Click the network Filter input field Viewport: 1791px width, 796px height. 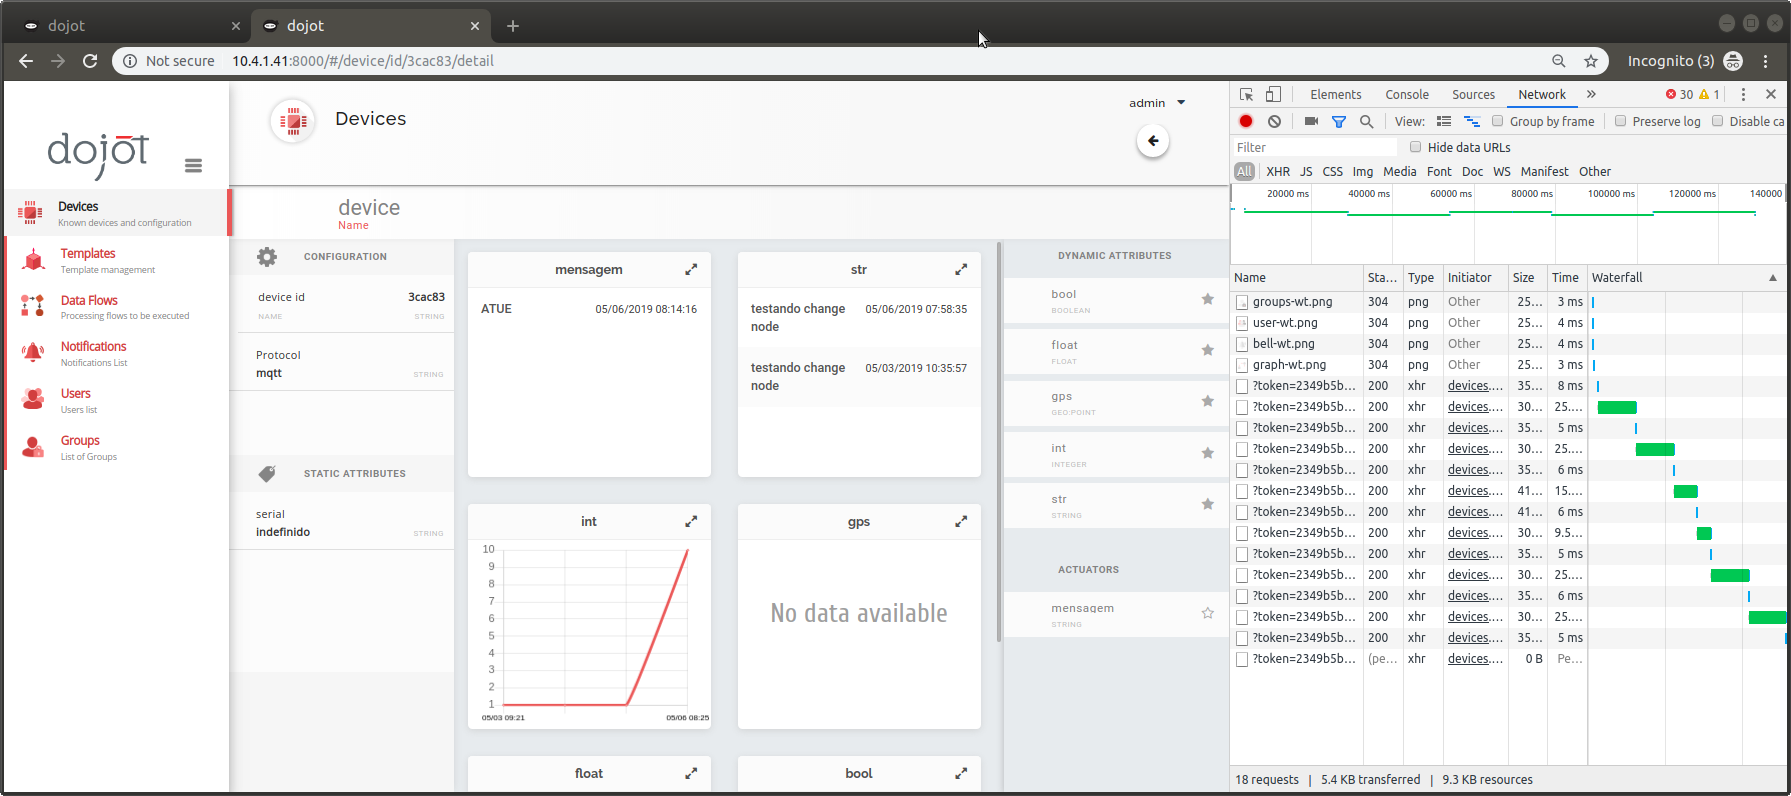(x=1315, y=147)
